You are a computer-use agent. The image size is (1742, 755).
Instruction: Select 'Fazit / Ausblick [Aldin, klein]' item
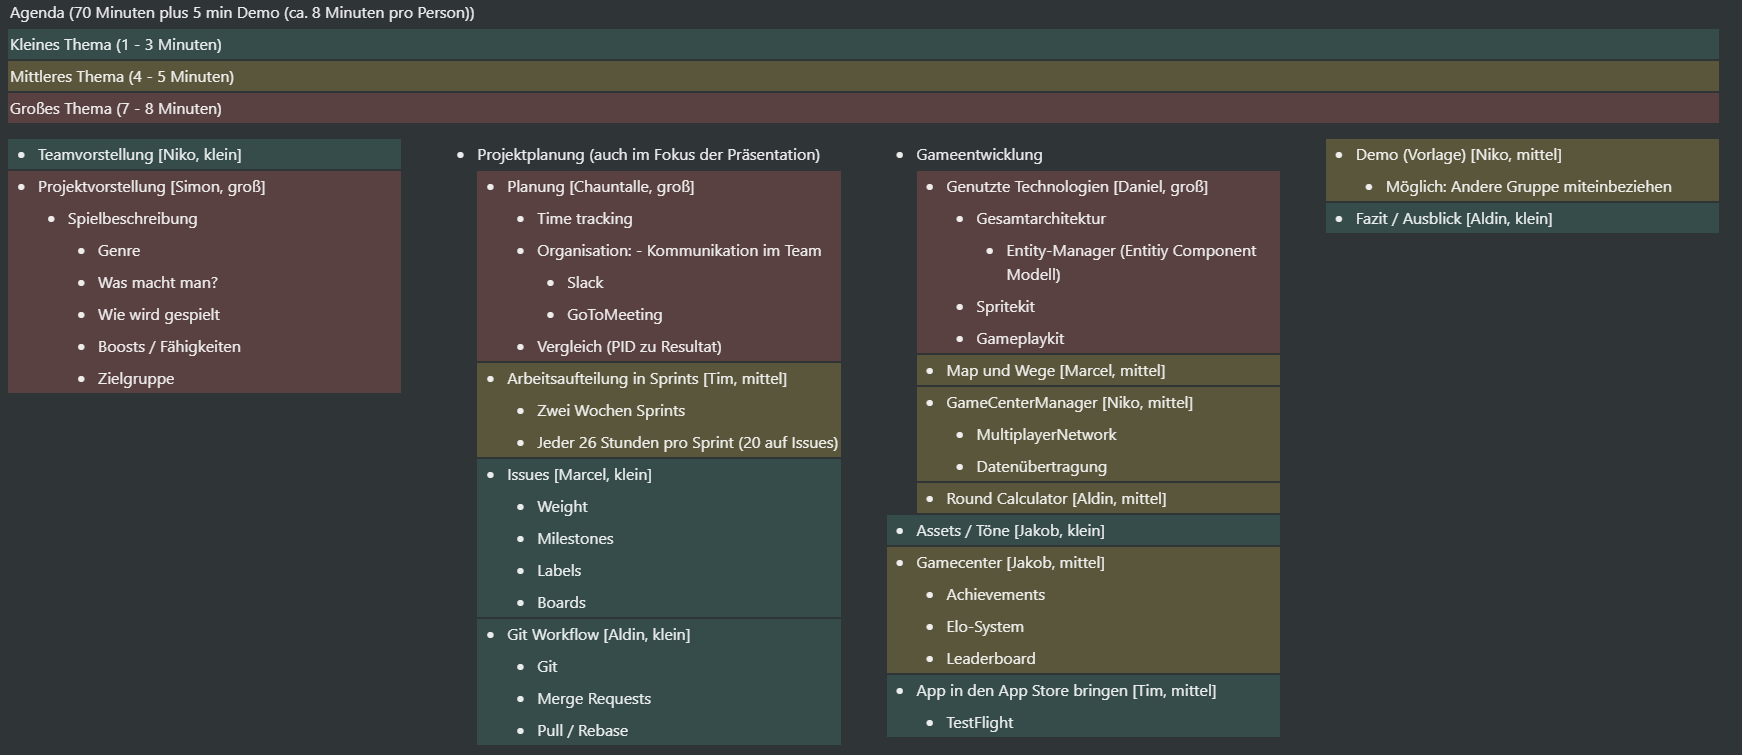pyautogui.click(x=1454, y=219)
